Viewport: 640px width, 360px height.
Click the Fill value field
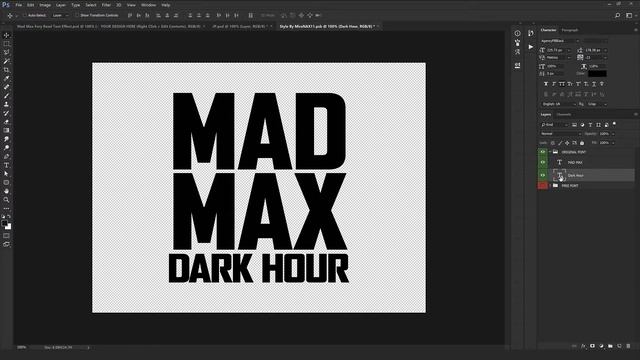coord(605,143)
